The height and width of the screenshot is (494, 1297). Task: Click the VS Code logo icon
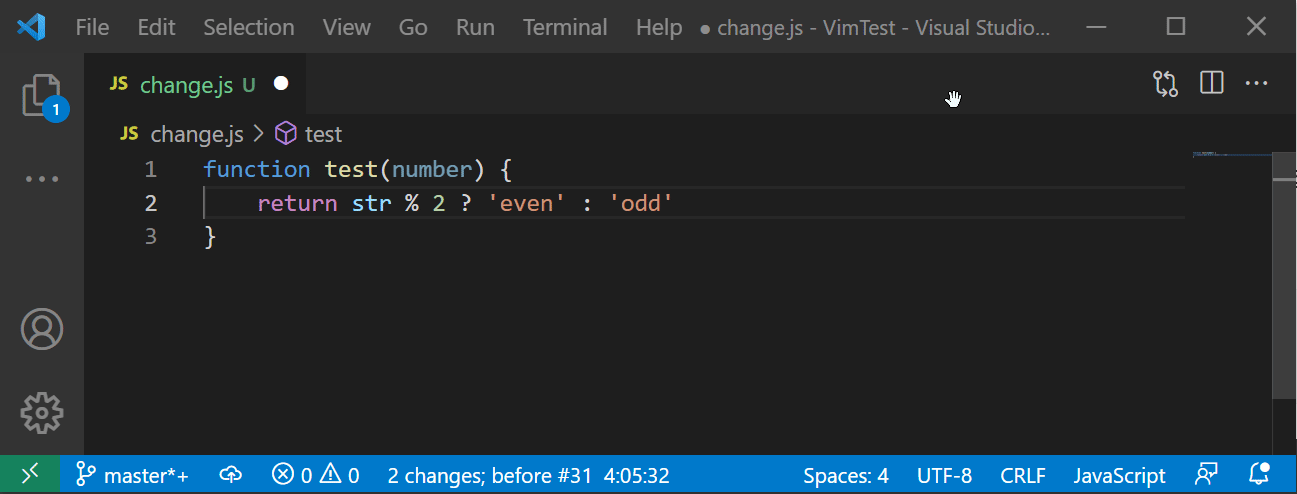coord(31,27)
